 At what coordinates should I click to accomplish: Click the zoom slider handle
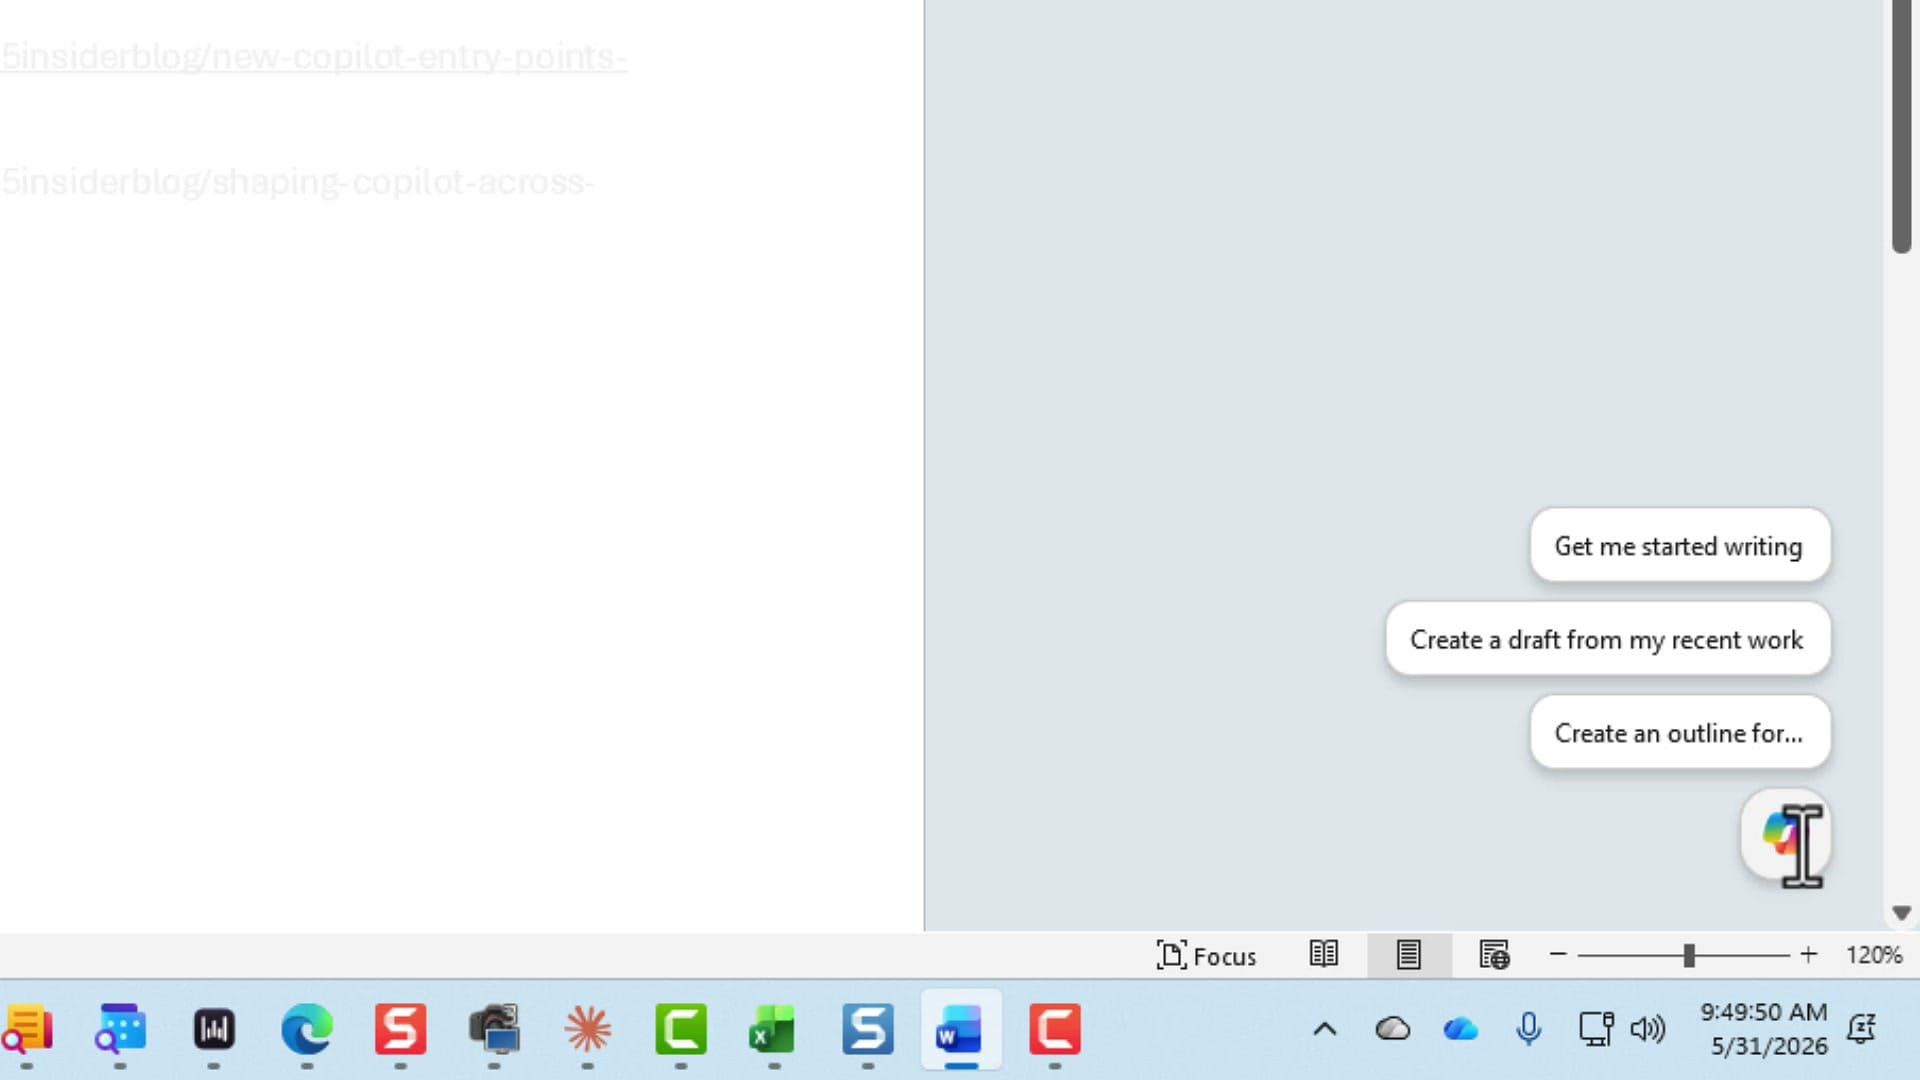click(1689, 955)
